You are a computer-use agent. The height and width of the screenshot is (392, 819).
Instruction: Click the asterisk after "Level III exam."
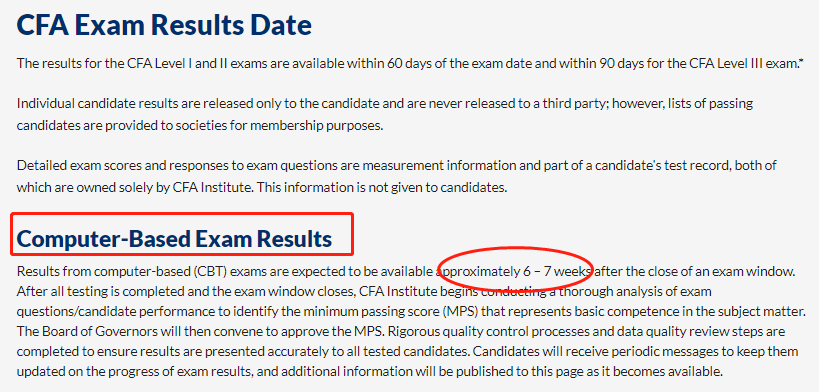pos(801,63)
